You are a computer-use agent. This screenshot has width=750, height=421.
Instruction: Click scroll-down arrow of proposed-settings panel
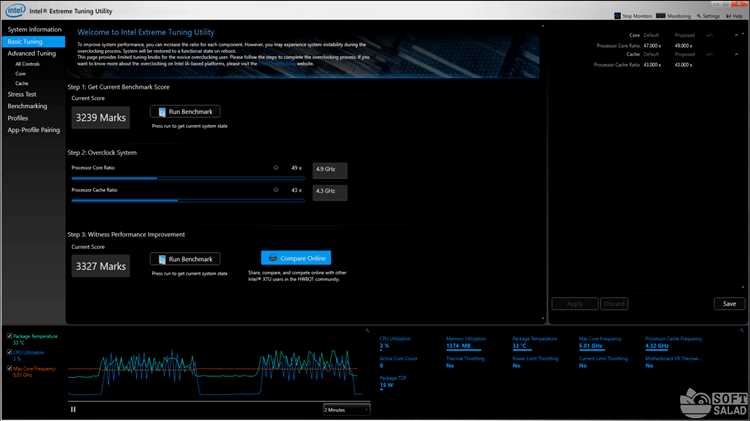[743, 287]
